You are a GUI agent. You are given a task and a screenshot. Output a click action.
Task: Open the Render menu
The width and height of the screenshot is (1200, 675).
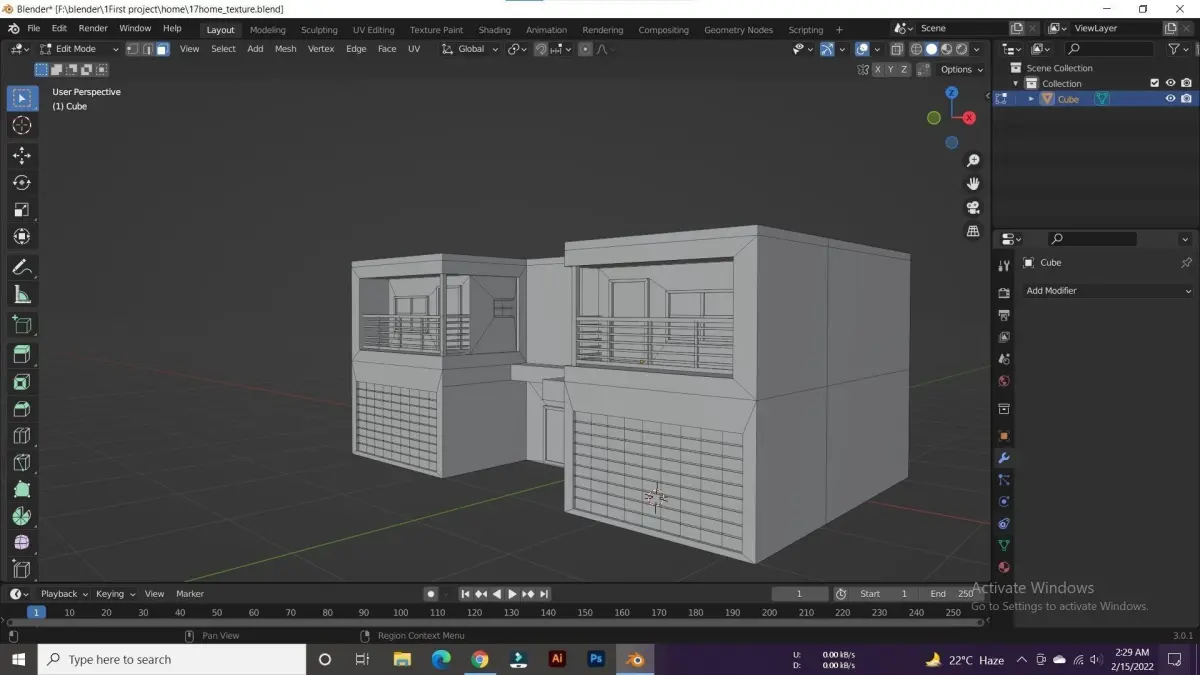point(93,29)
